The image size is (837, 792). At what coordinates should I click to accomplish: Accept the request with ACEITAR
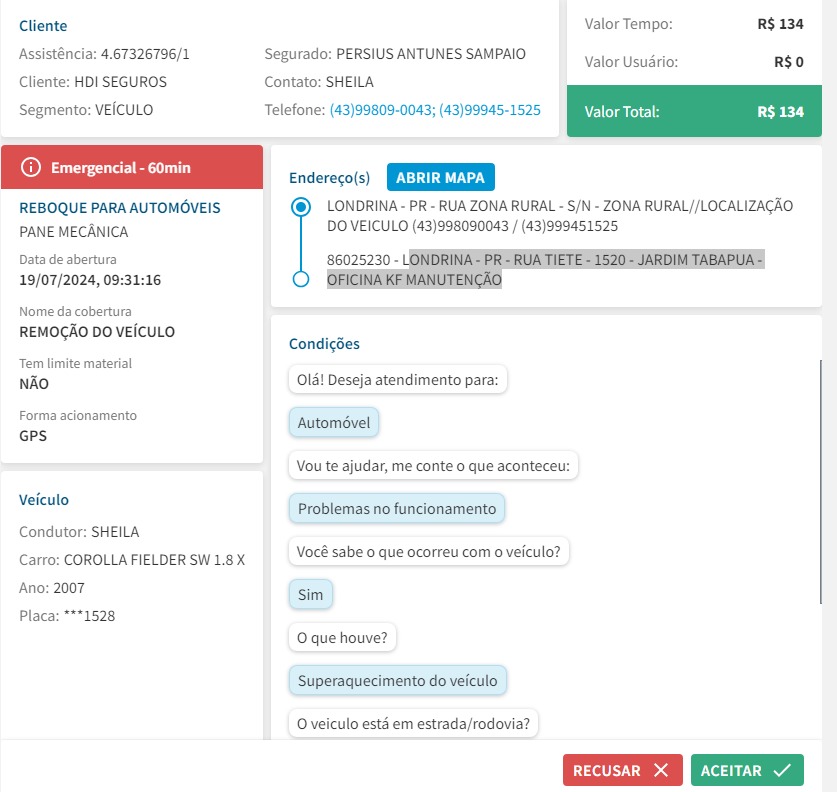pos(747,770)
